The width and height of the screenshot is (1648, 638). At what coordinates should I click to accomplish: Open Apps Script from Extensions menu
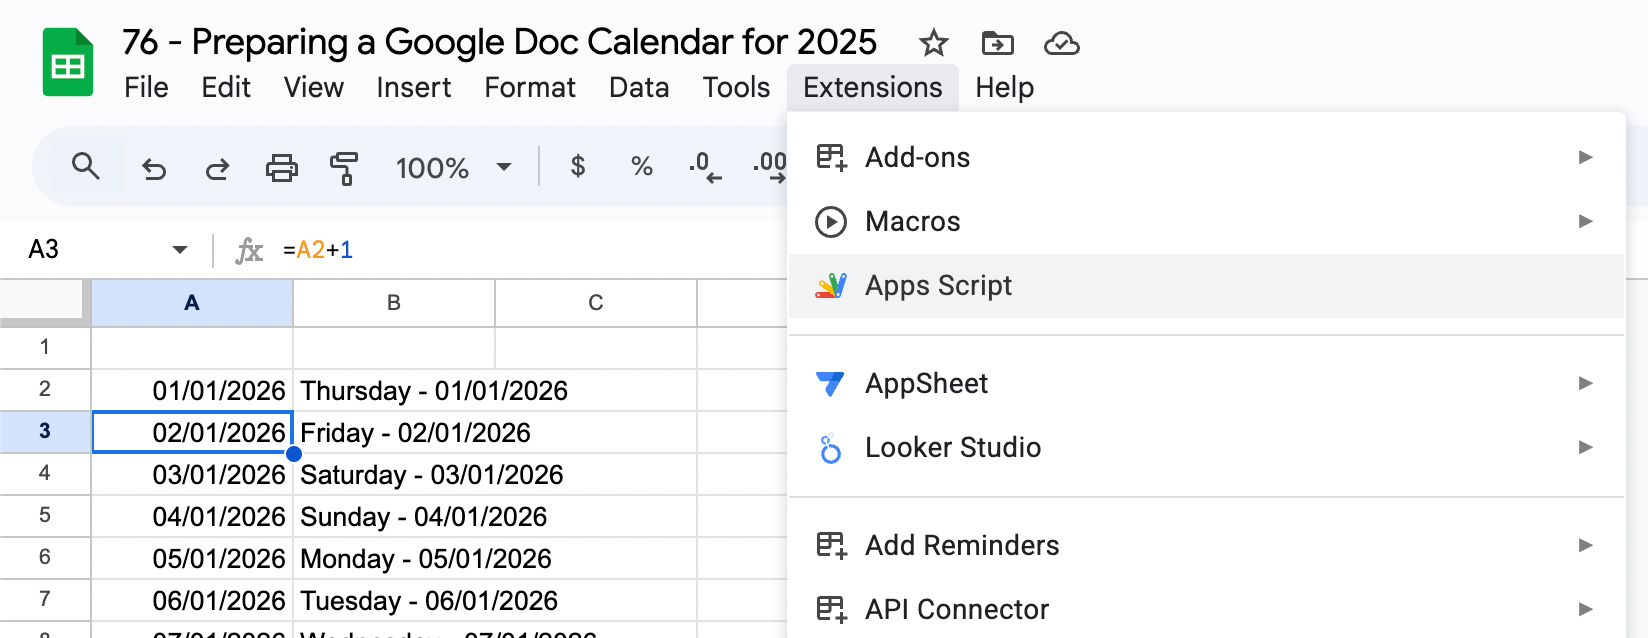pyautogui.click(x=938, y=286)
